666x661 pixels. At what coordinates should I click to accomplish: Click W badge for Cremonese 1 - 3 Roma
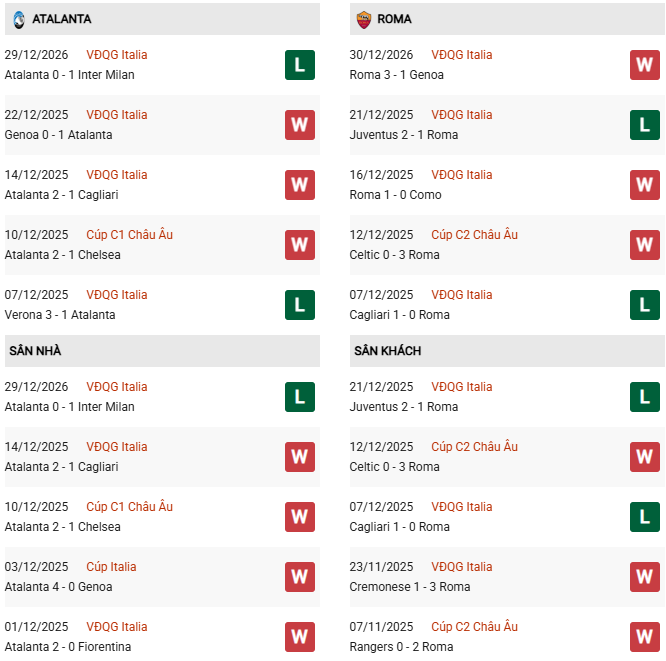[x=644, y=577]
